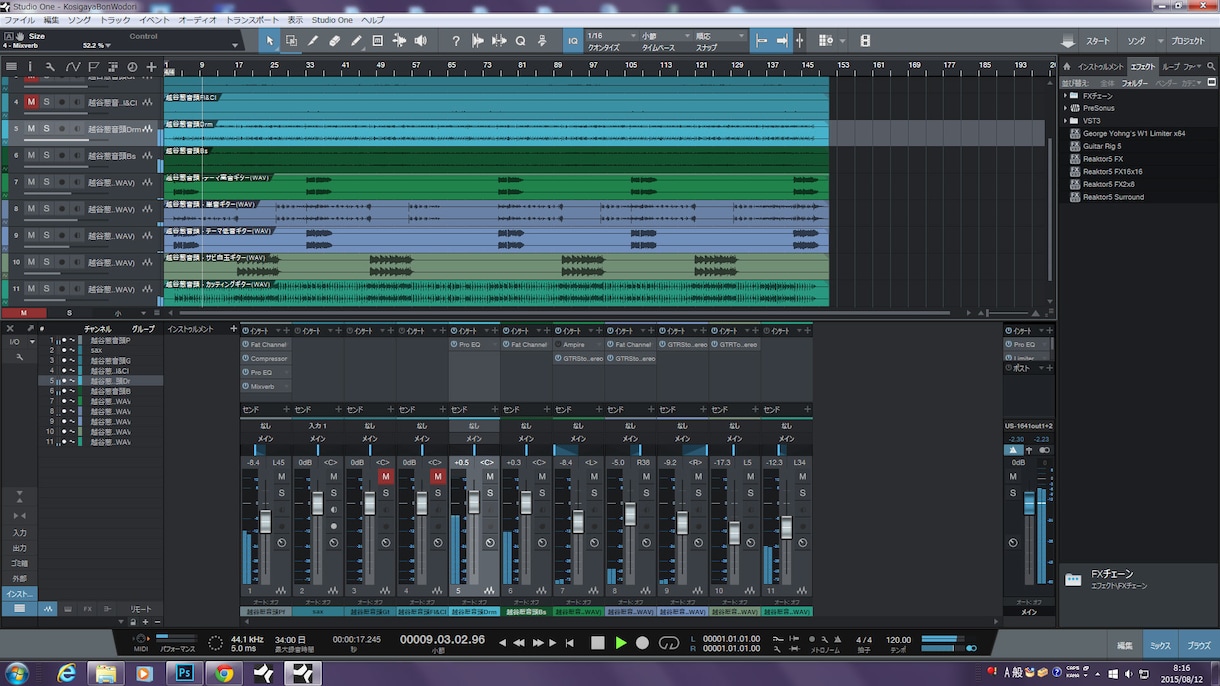Solo track 7 in the arrangement
This screenshot has width=1220, height=686.
[x=46, y=182]
